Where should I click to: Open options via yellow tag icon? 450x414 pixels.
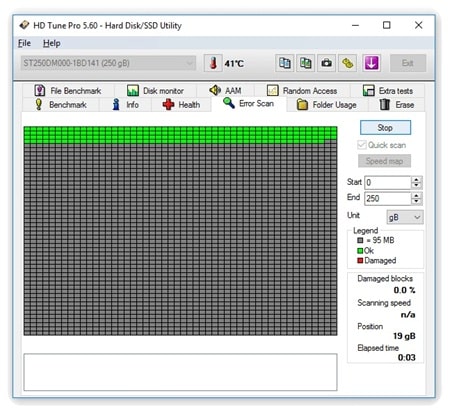tap(347, 63)
